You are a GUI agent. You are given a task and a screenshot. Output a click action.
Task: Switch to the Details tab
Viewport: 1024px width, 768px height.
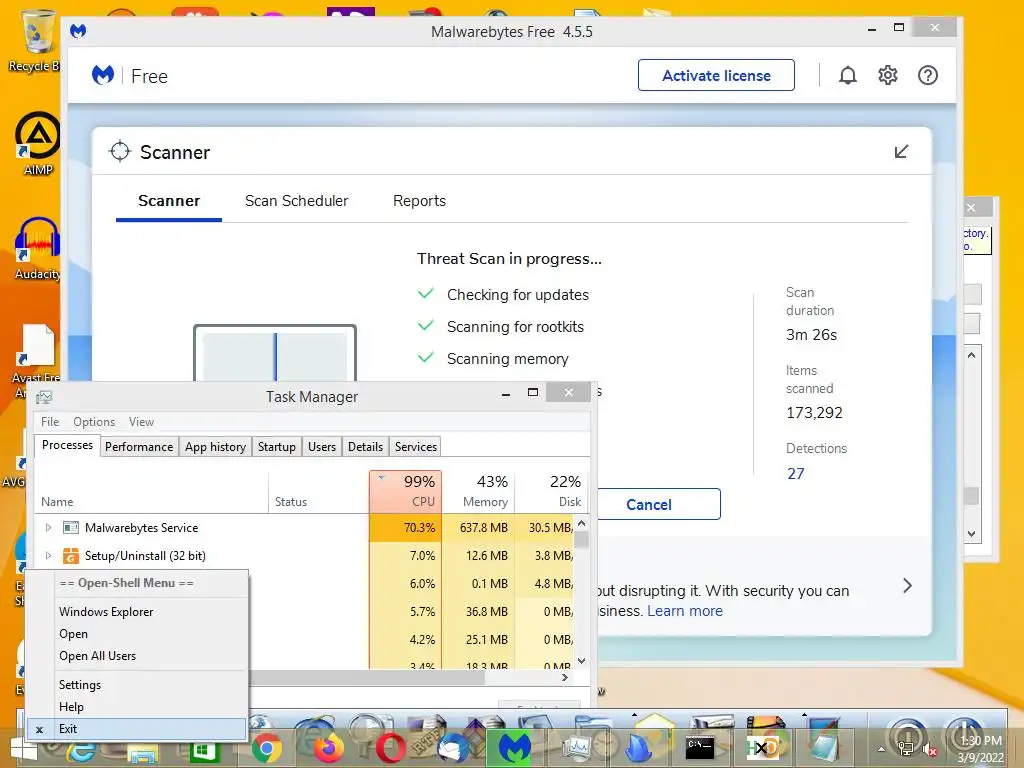click(365, 447)
